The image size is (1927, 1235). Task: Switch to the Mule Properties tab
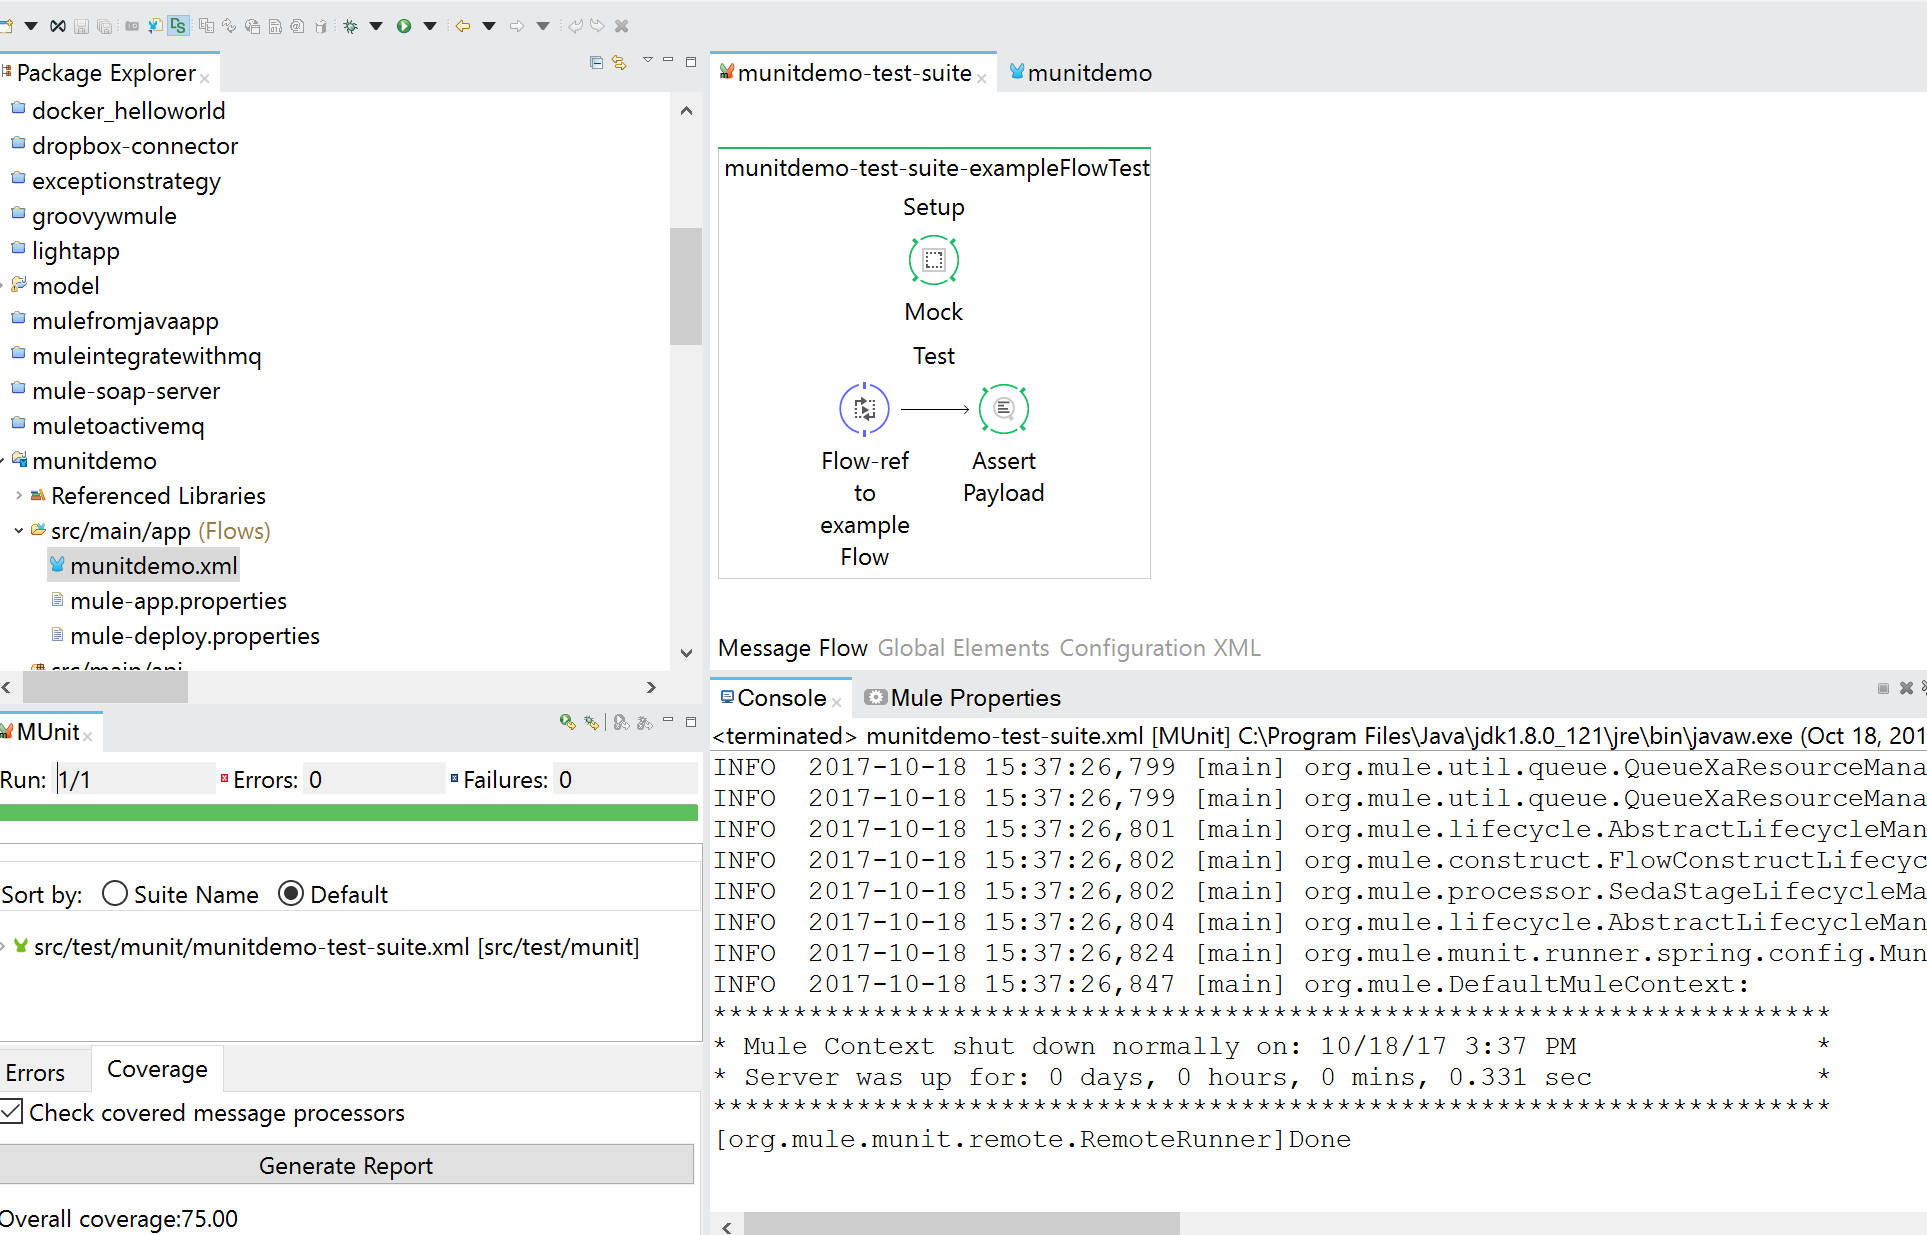coord(963,698)
